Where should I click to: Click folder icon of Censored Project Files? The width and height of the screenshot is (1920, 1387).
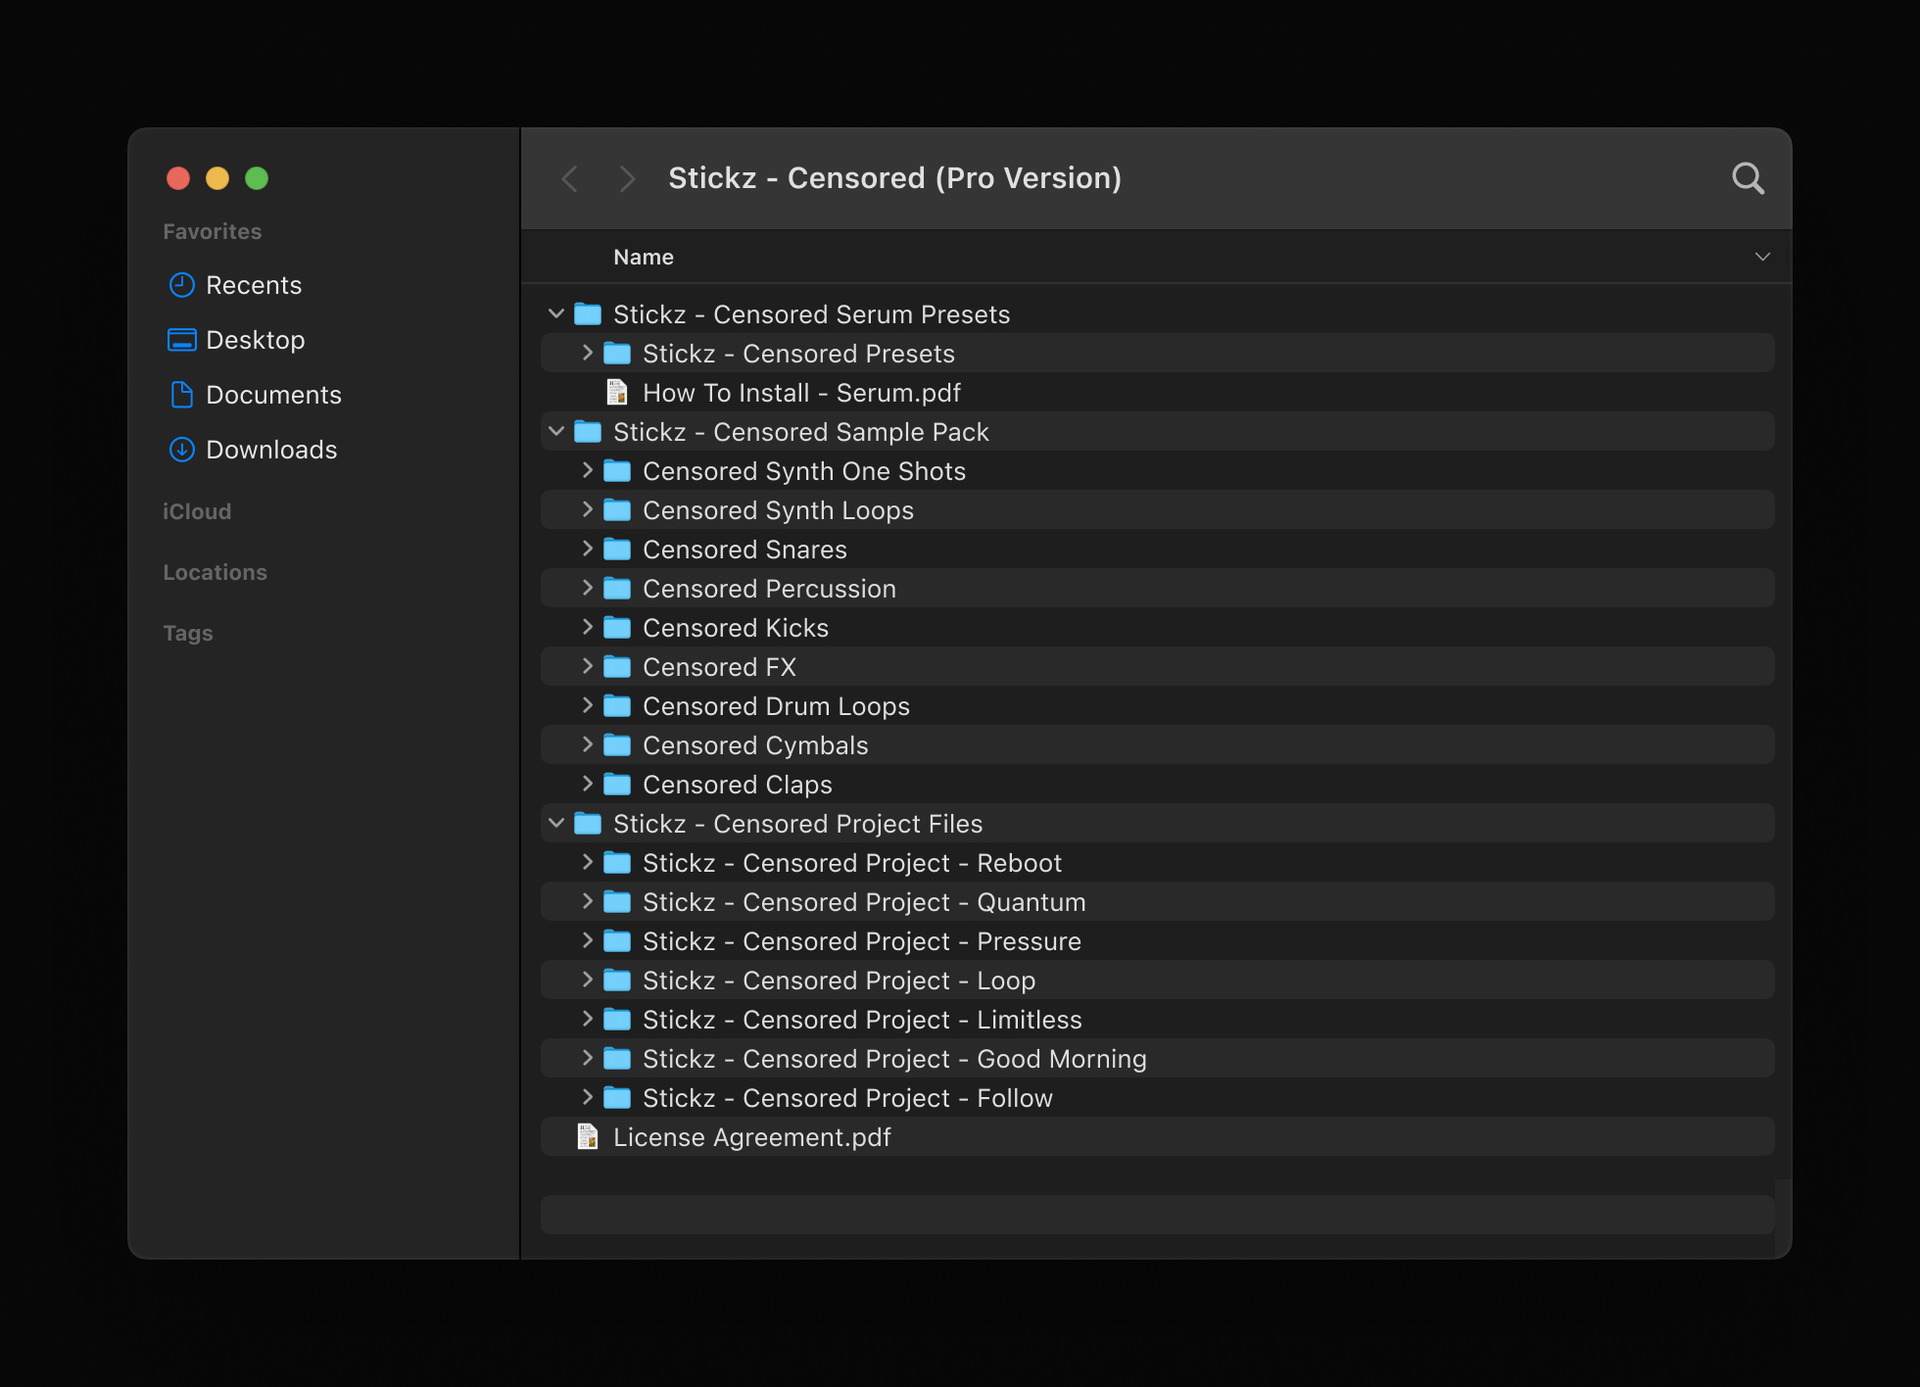(x=588, y=823)
